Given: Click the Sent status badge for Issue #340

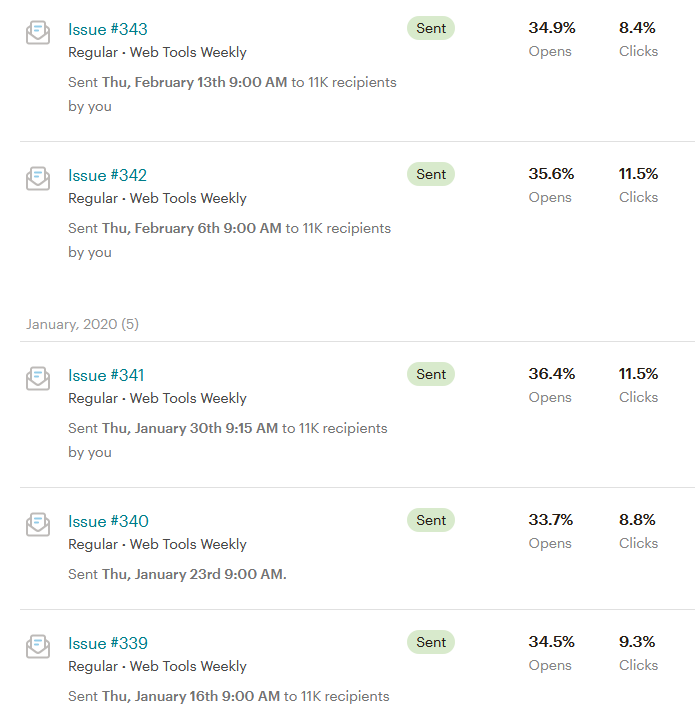Looking at the screenshot, I should [x=431, y=520].
